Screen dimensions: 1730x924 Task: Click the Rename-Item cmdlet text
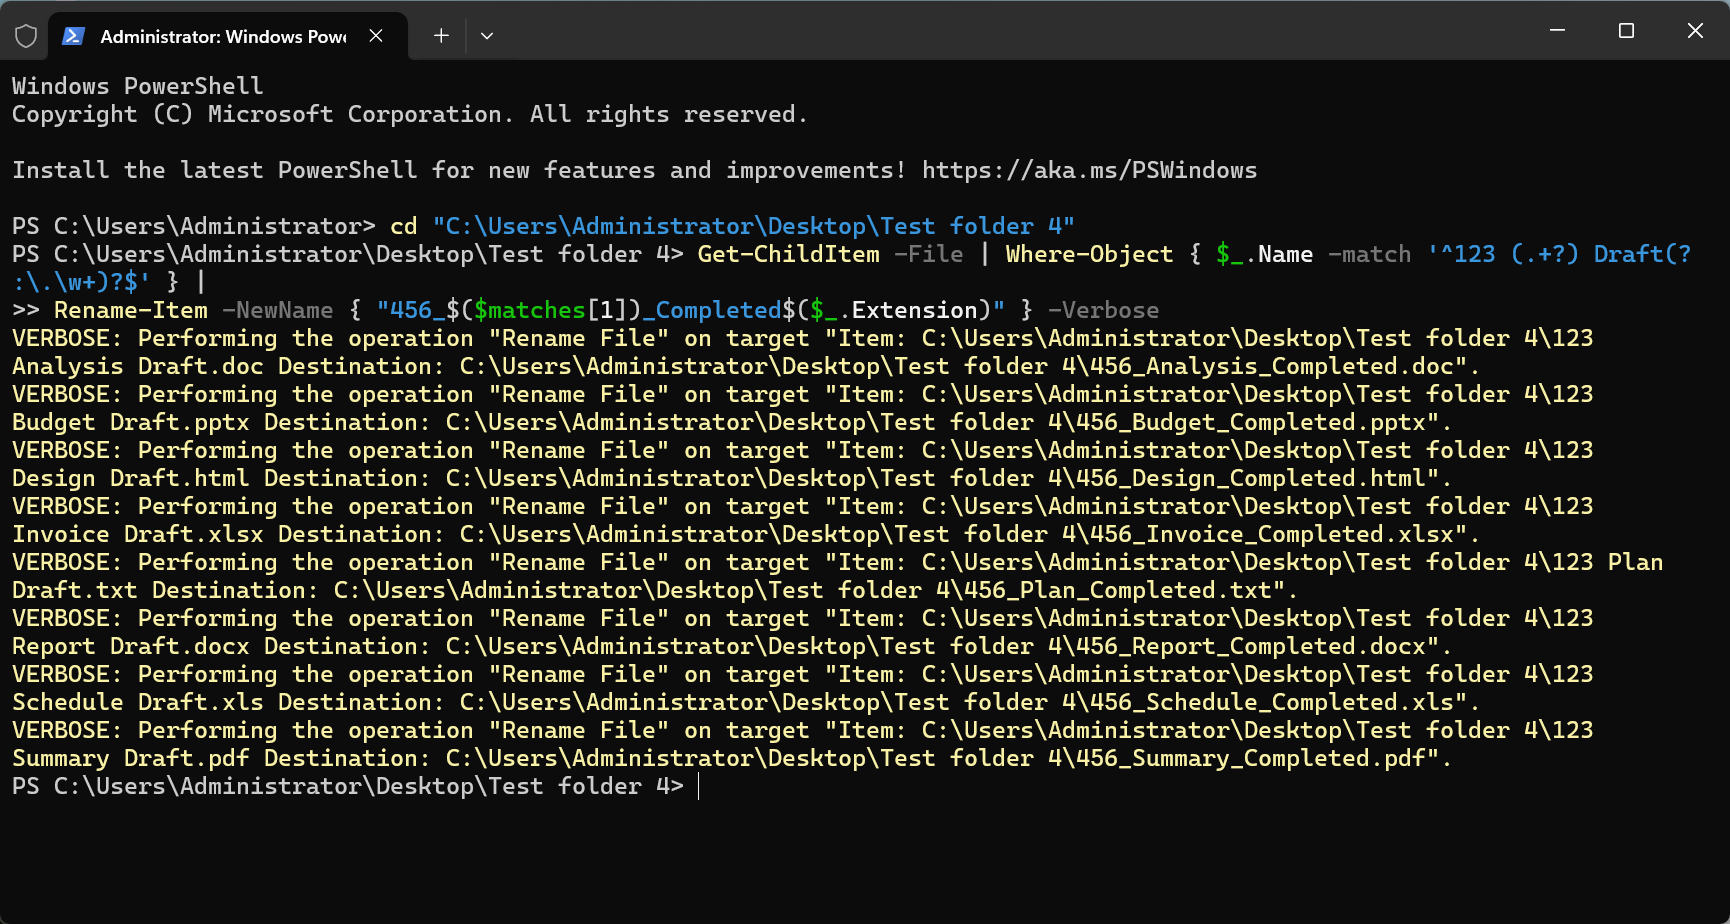[131, 311]
